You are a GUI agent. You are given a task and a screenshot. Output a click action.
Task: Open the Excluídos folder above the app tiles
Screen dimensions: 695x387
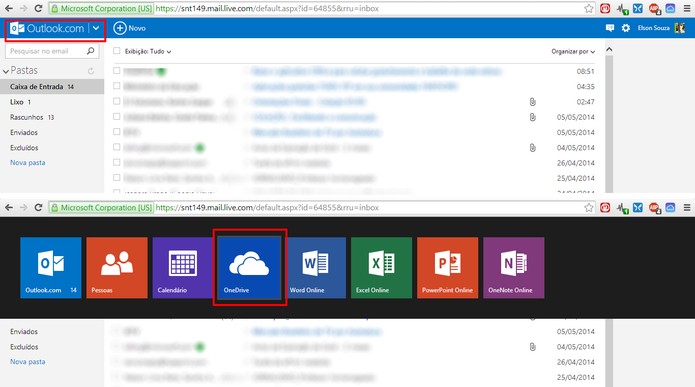point(24,148)
